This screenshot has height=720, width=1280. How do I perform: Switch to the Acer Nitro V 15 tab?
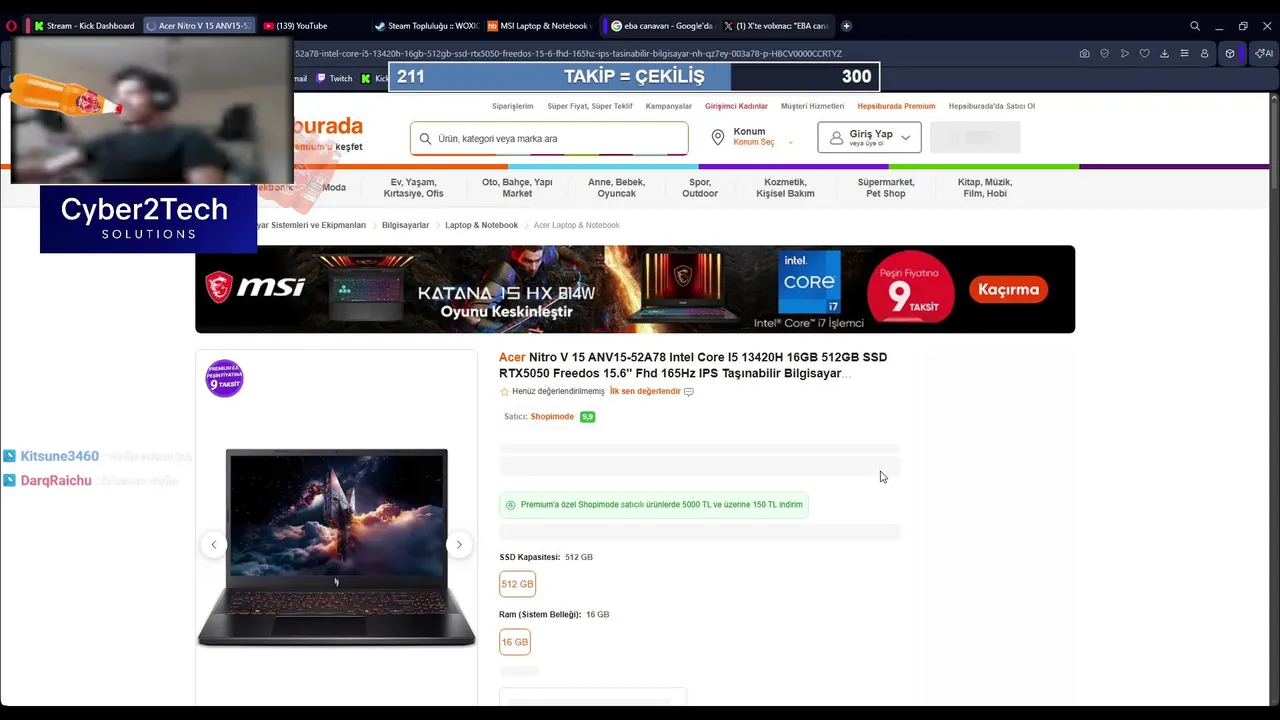[x=198, y=26]
